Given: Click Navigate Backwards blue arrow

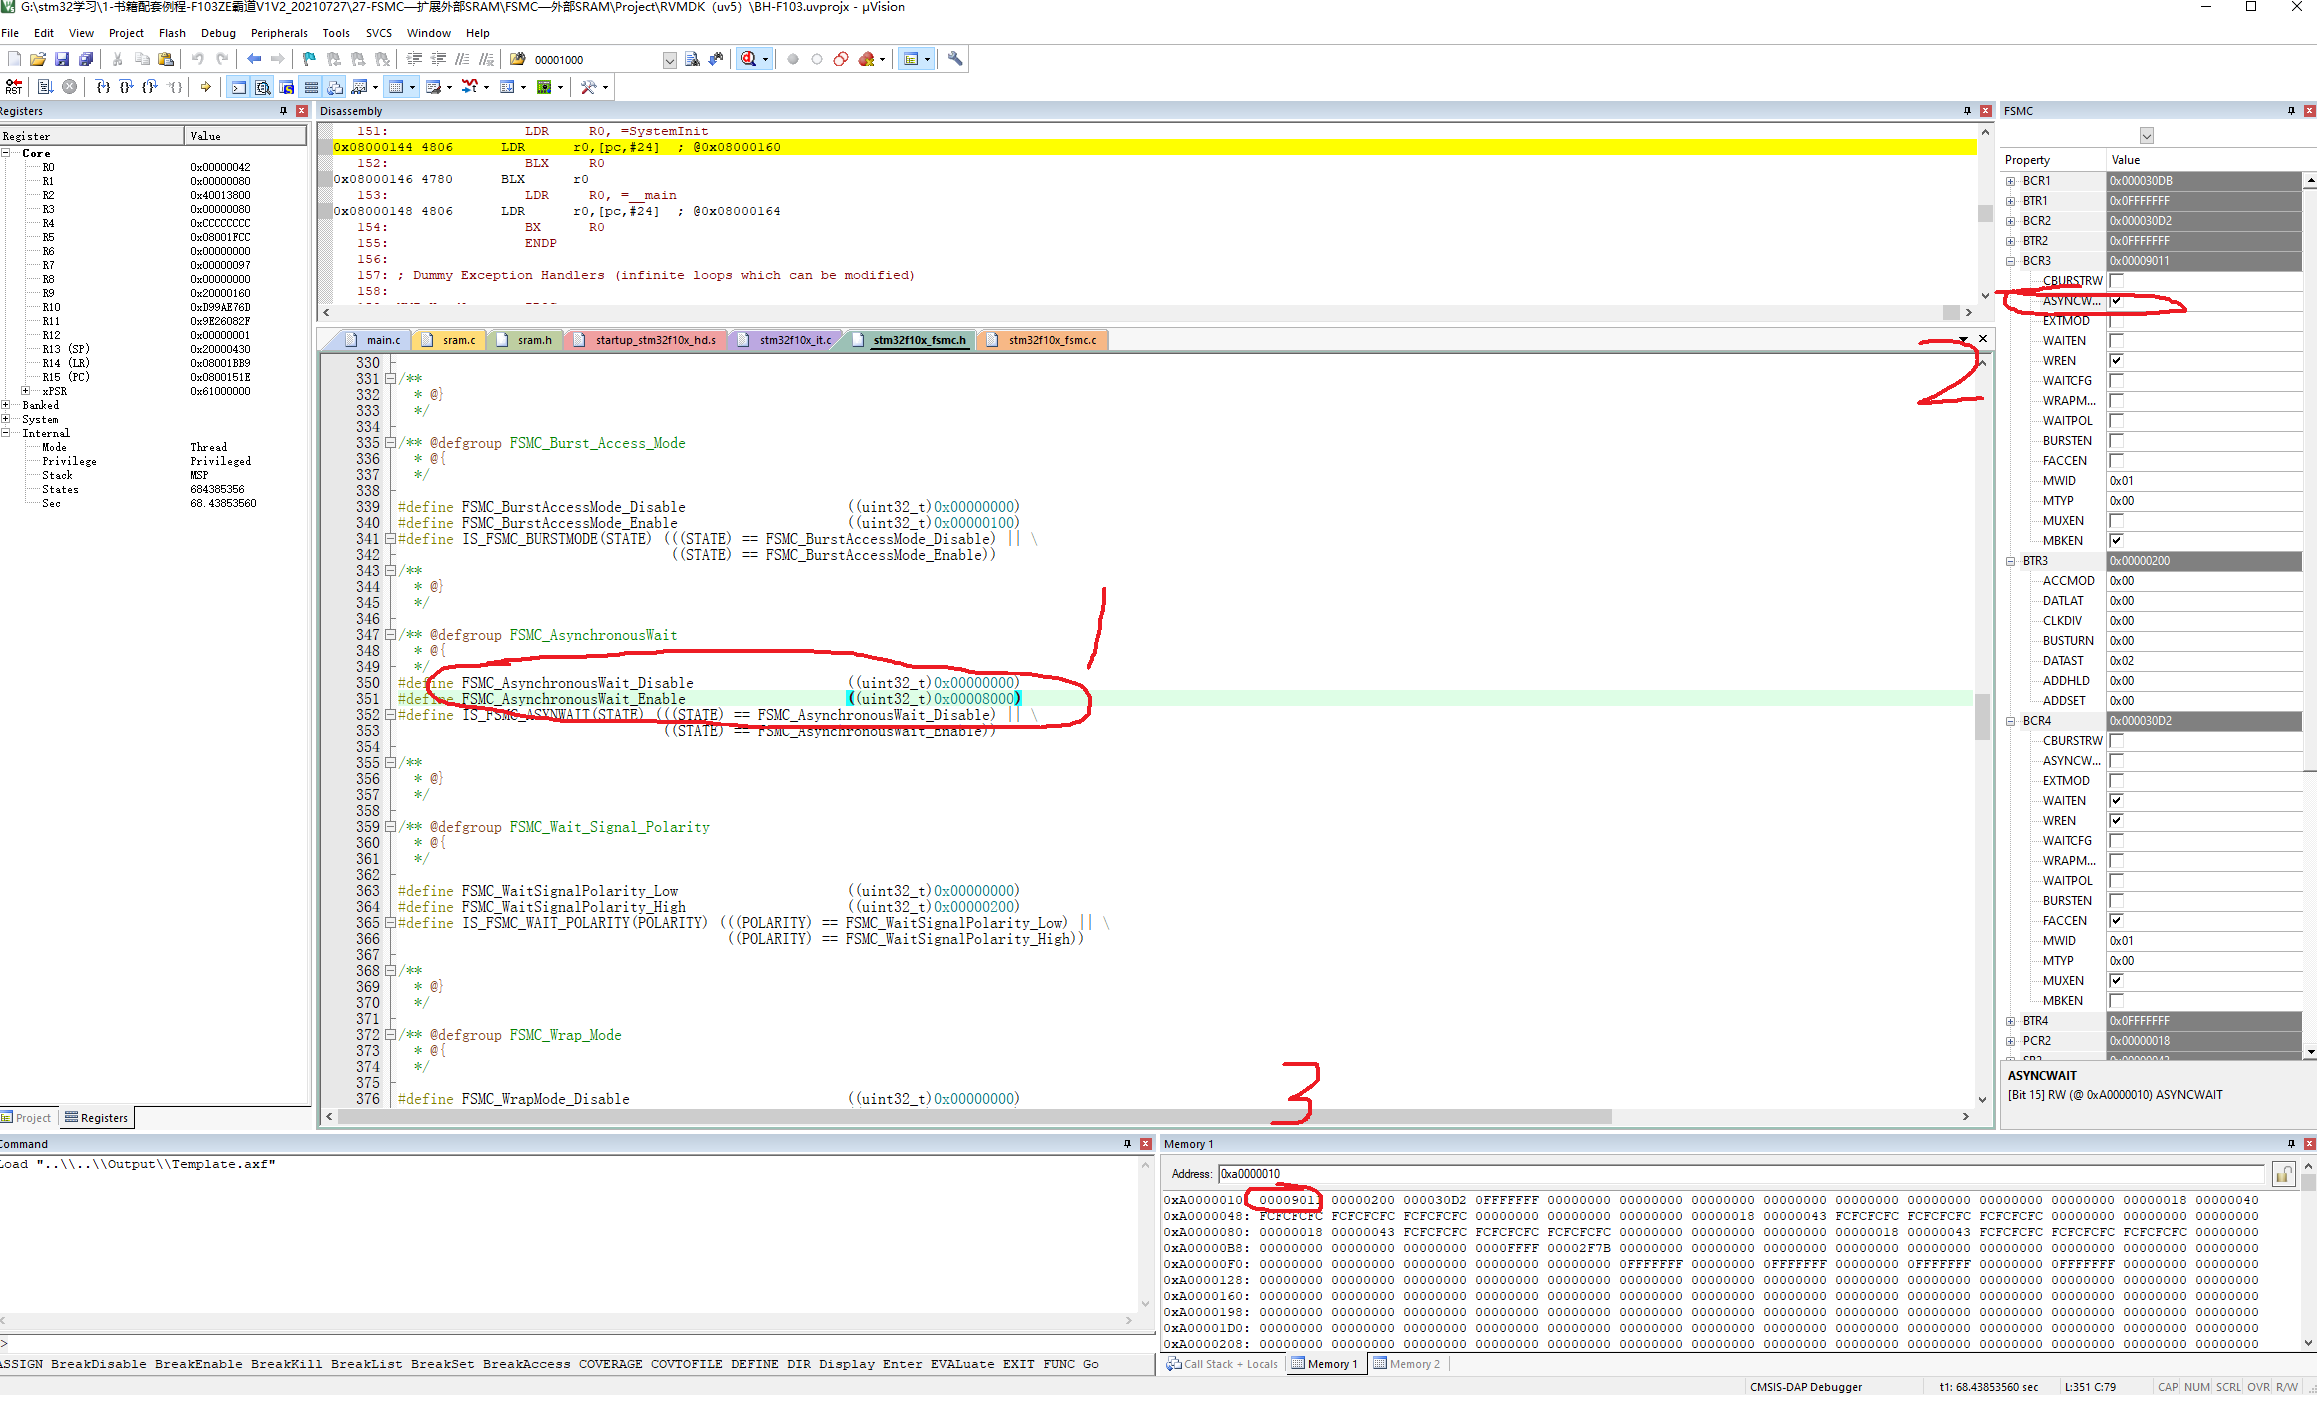Looking at the screenshot, I should click(254, 59).
